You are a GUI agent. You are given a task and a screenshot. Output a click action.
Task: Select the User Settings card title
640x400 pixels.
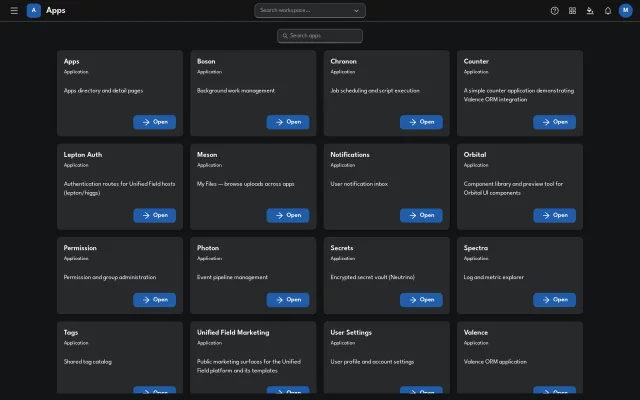pyautogui.click(x=351, y=333)
